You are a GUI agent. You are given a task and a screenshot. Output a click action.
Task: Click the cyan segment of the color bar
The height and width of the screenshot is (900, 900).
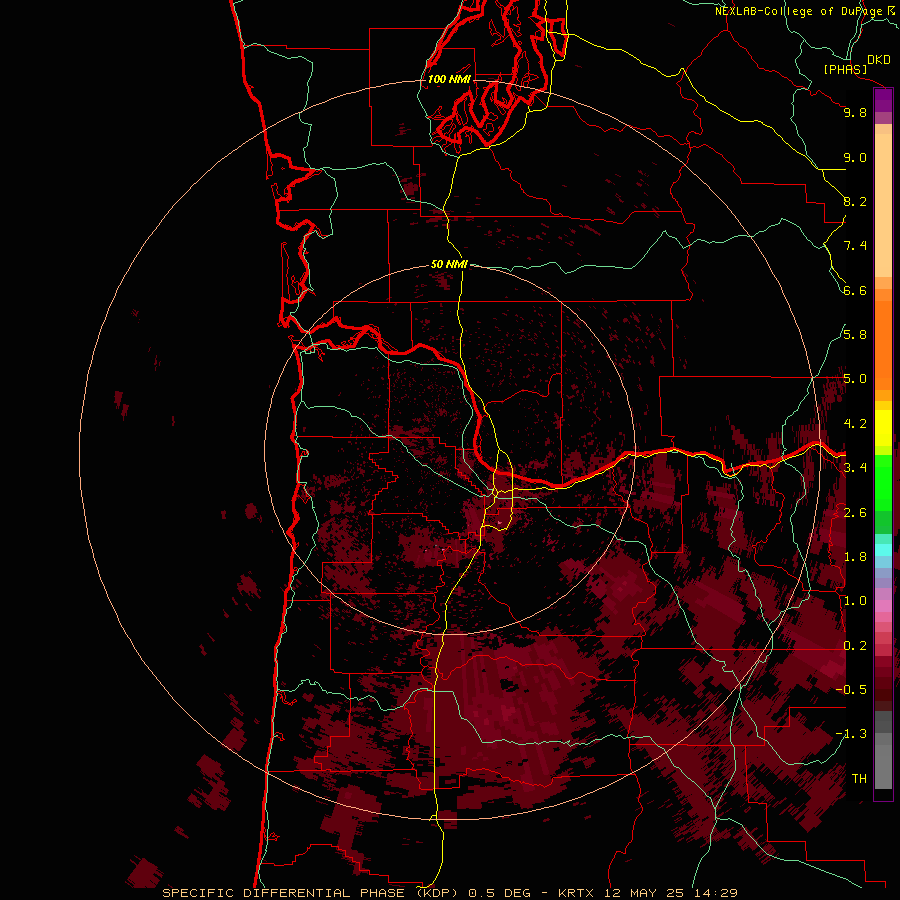click(x=883, y=550)
